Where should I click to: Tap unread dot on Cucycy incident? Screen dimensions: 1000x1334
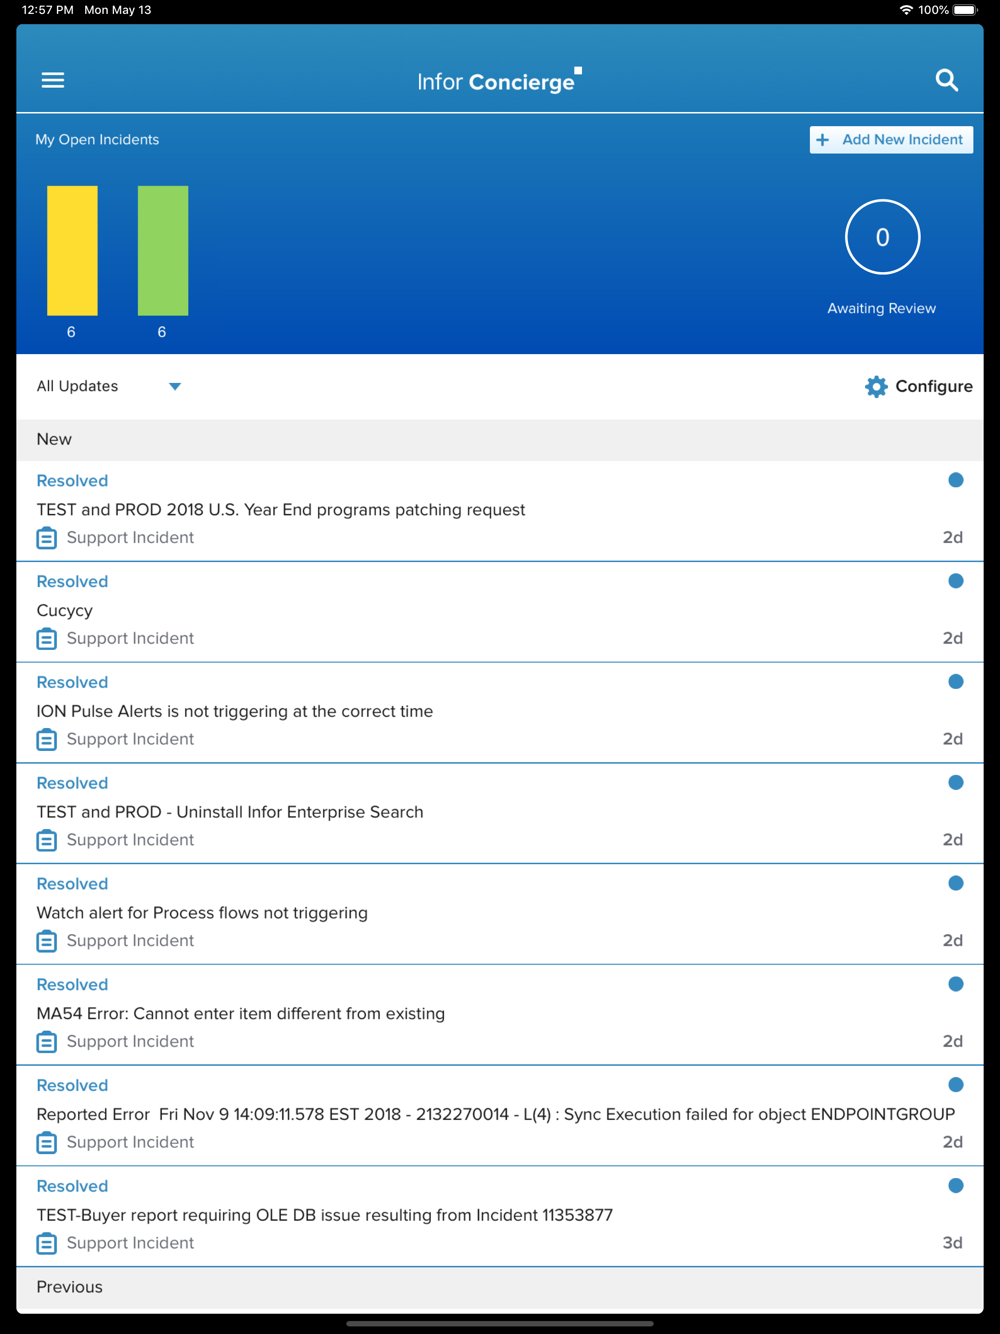coord(956,581)
